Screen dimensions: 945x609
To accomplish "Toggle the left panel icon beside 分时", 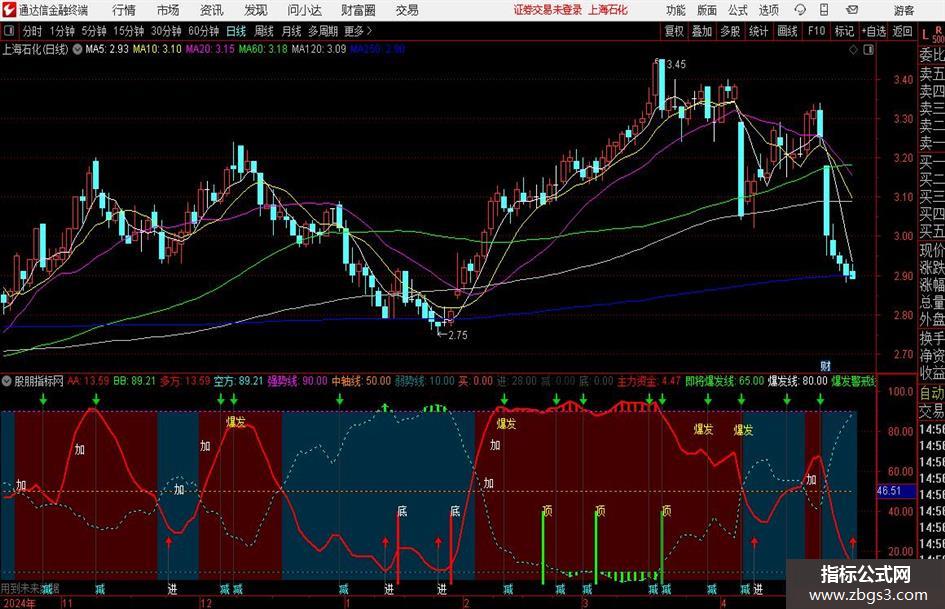I will pos(8,31).
